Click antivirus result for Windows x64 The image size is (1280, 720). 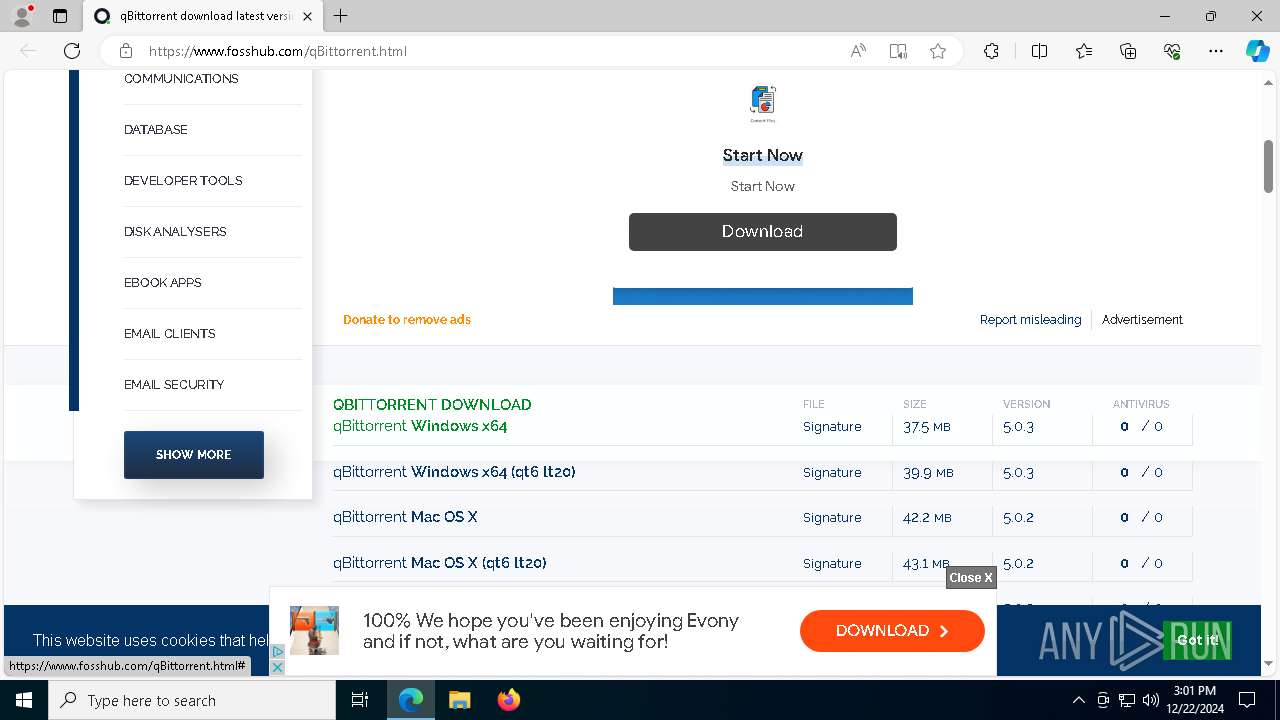tap(1141, 427)
